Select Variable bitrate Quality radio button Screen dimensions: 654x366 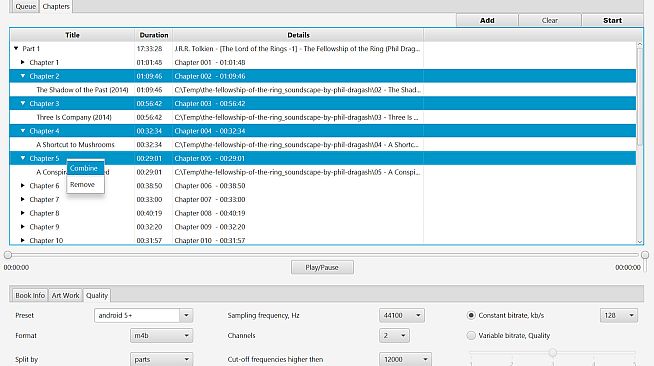click(x=471, y=335)
